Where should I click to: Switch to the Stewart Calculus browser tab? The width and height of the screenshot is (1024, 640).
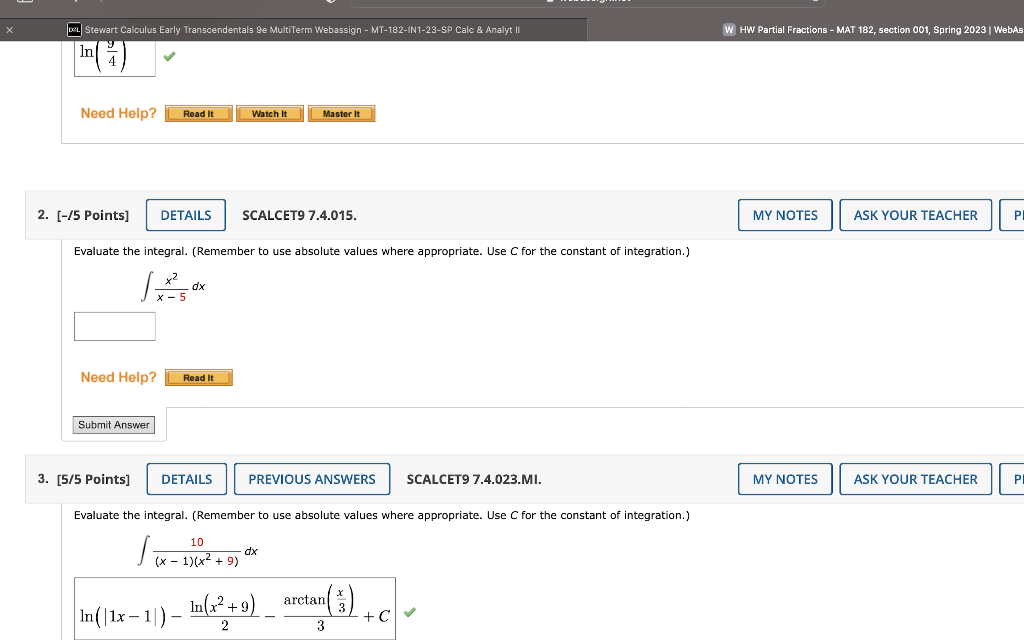pos(300,29)
